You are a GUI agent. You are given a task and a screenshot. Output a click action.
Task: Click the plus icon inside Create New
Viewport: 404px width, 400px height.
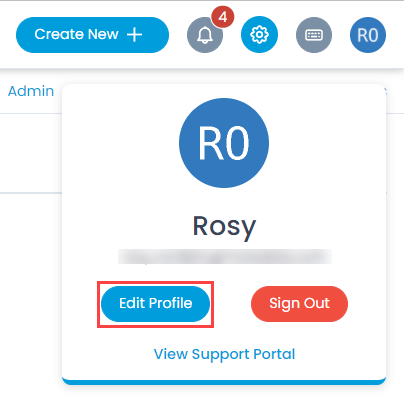134,35
